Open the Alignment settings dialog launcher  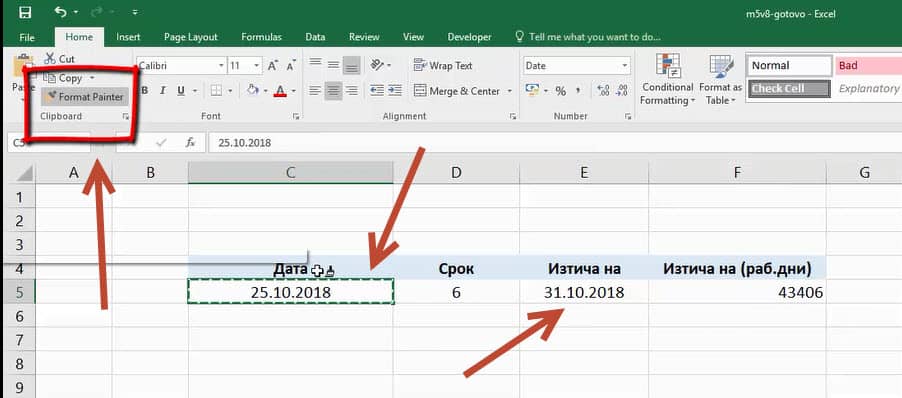coord(513,117)
